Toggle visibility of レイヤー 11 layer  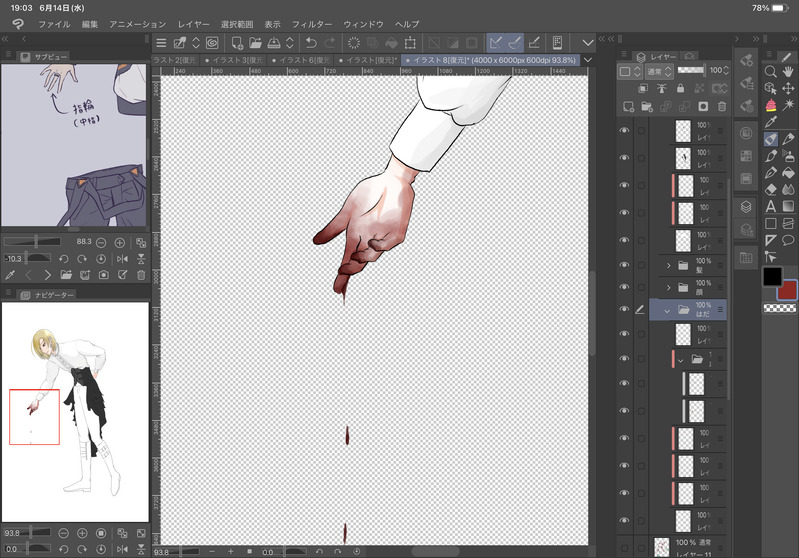pyautogui.click(x=624, y=548)
